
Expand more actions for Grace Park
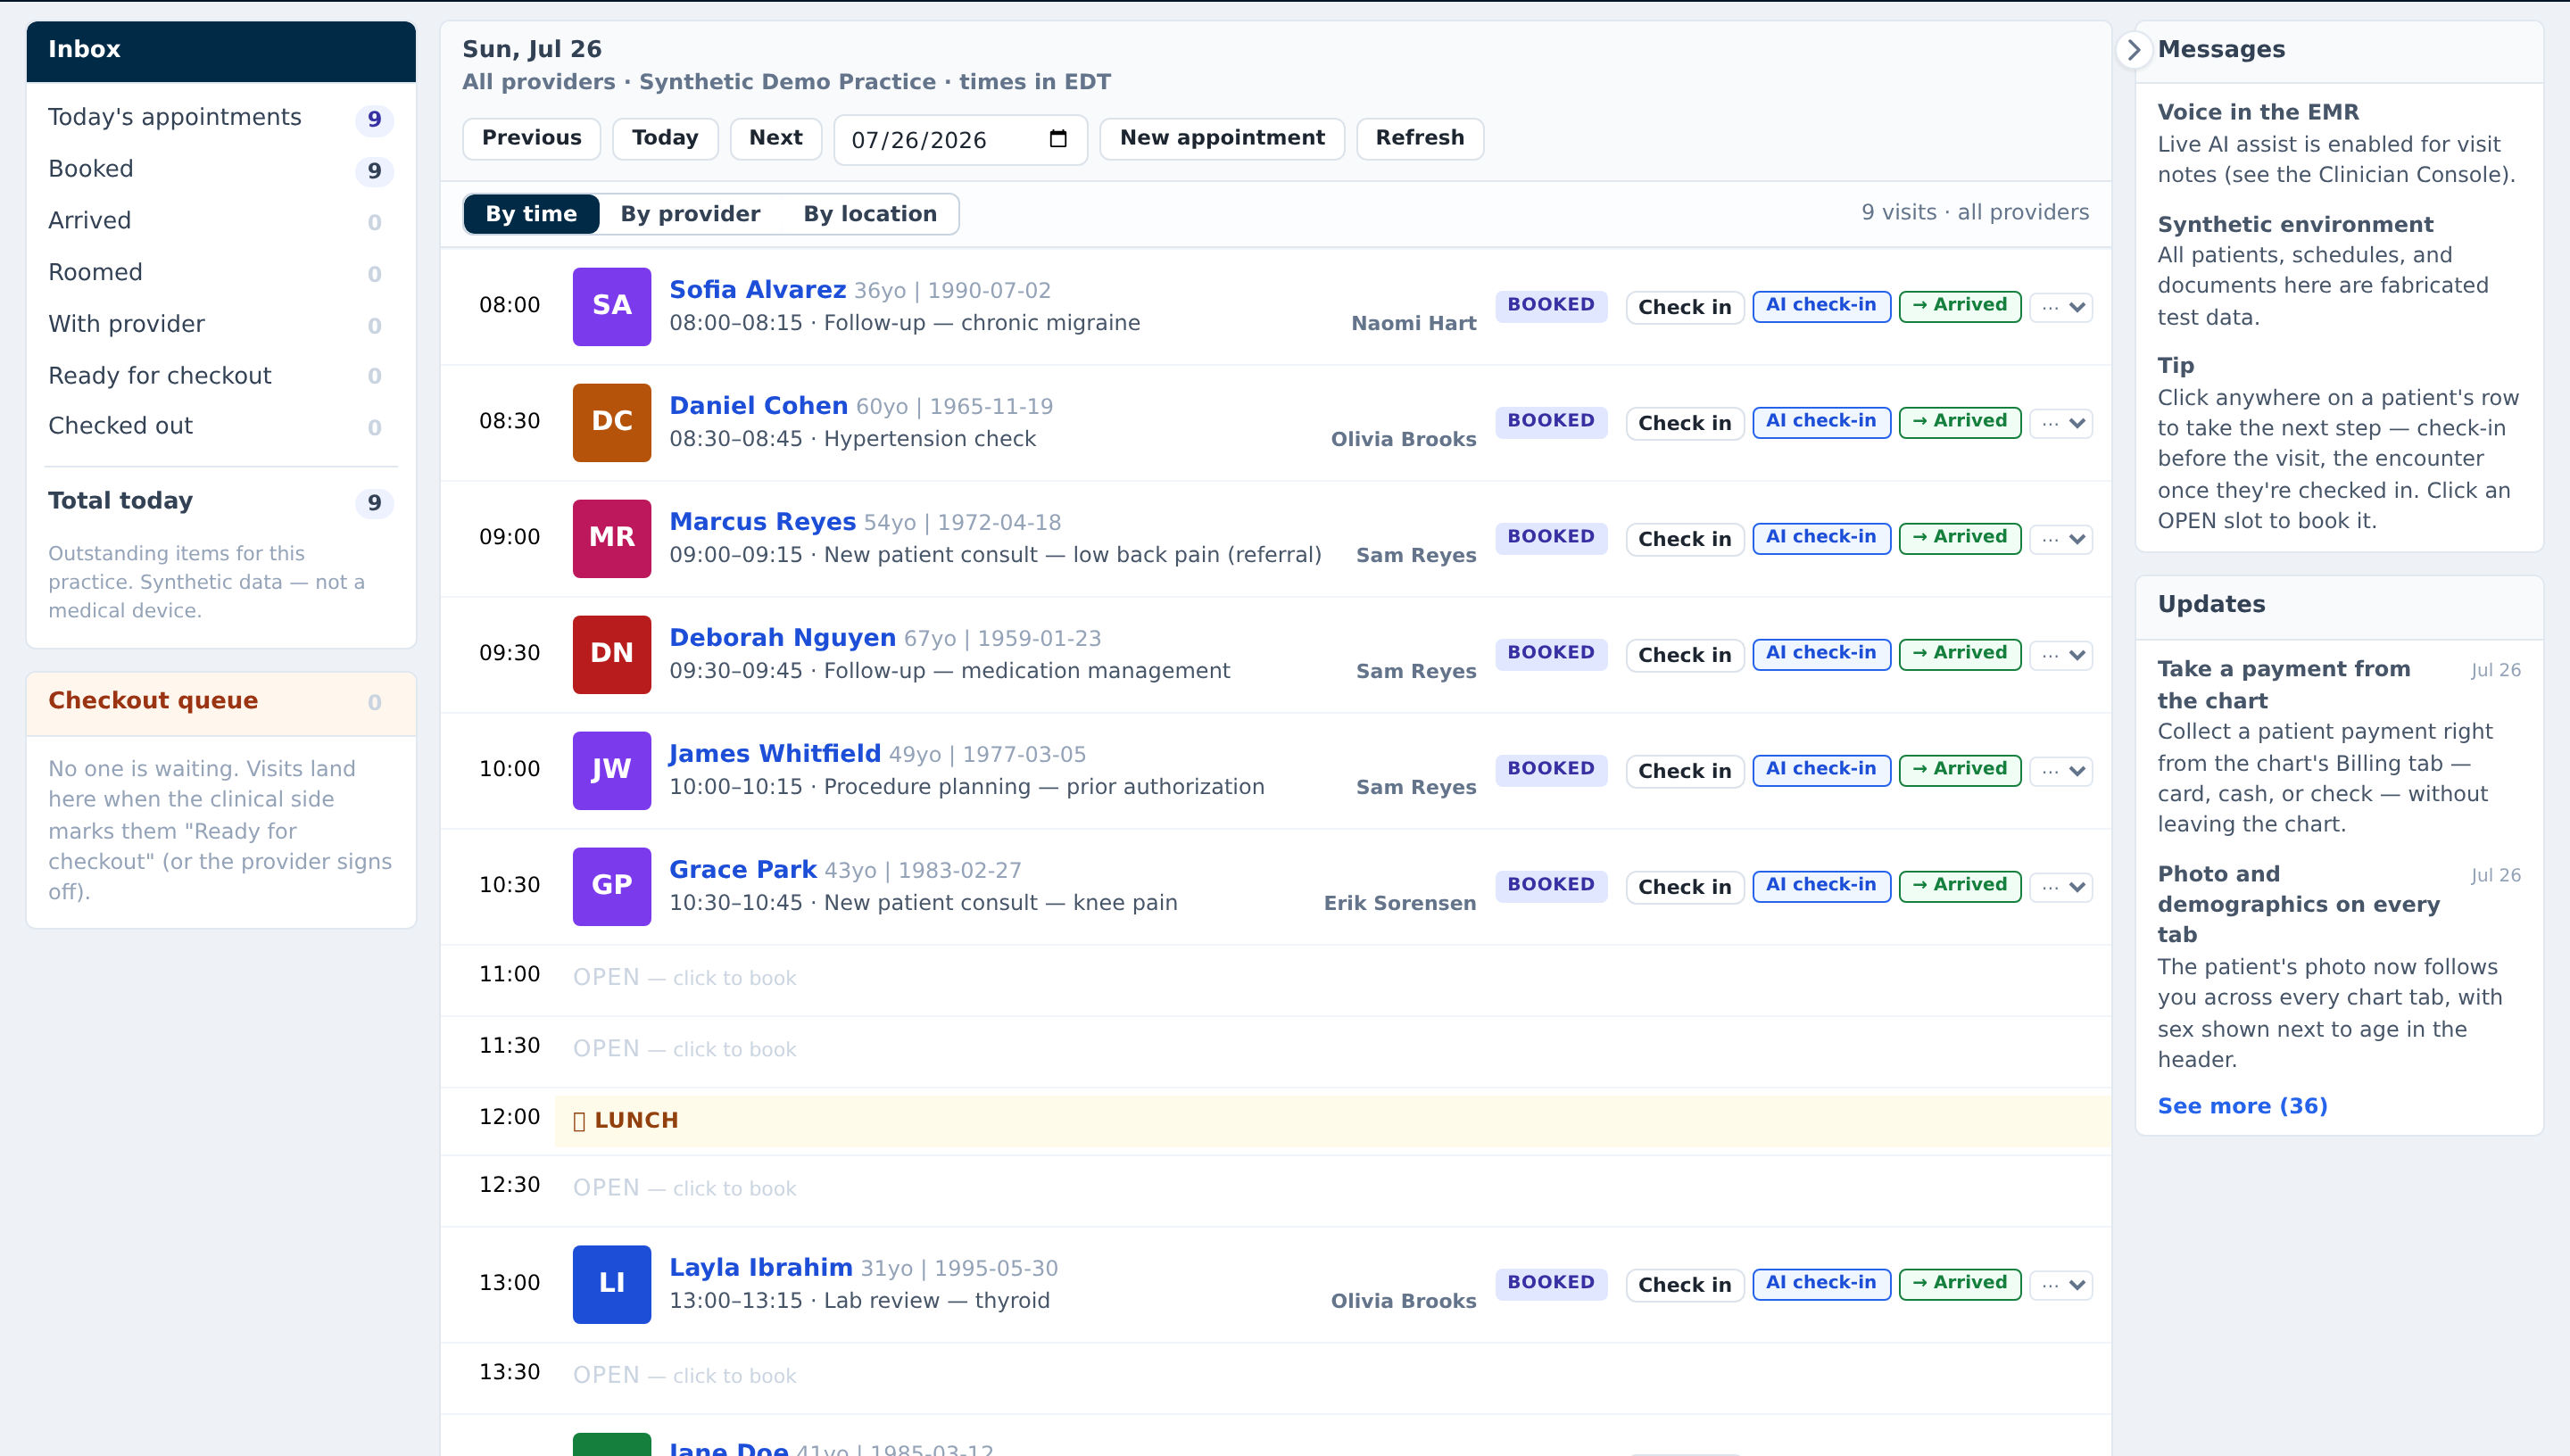2062,887
